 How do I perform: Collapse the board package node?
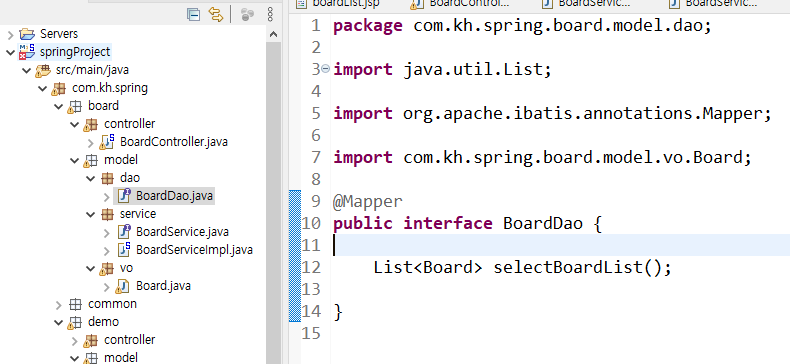click(x=59, y=106)
